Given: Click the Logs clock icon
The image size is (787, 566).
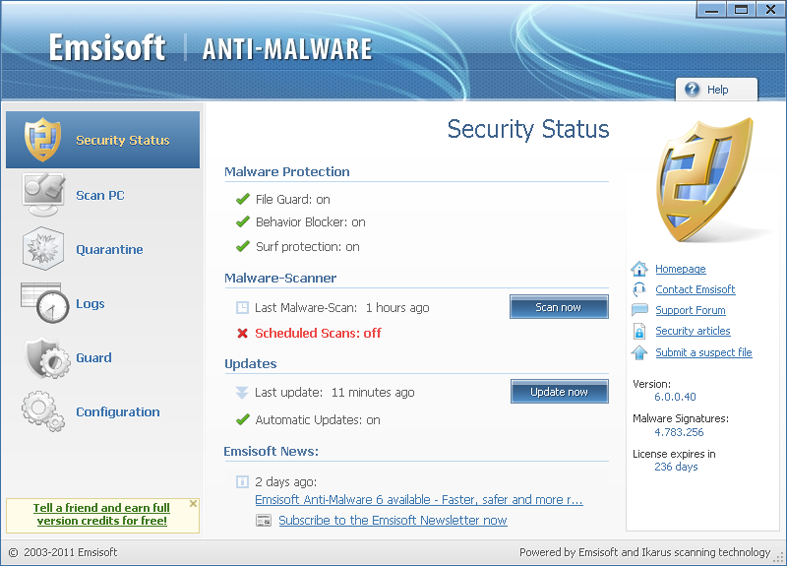Looking at the screenshot, I should click(x=43, y=303).
